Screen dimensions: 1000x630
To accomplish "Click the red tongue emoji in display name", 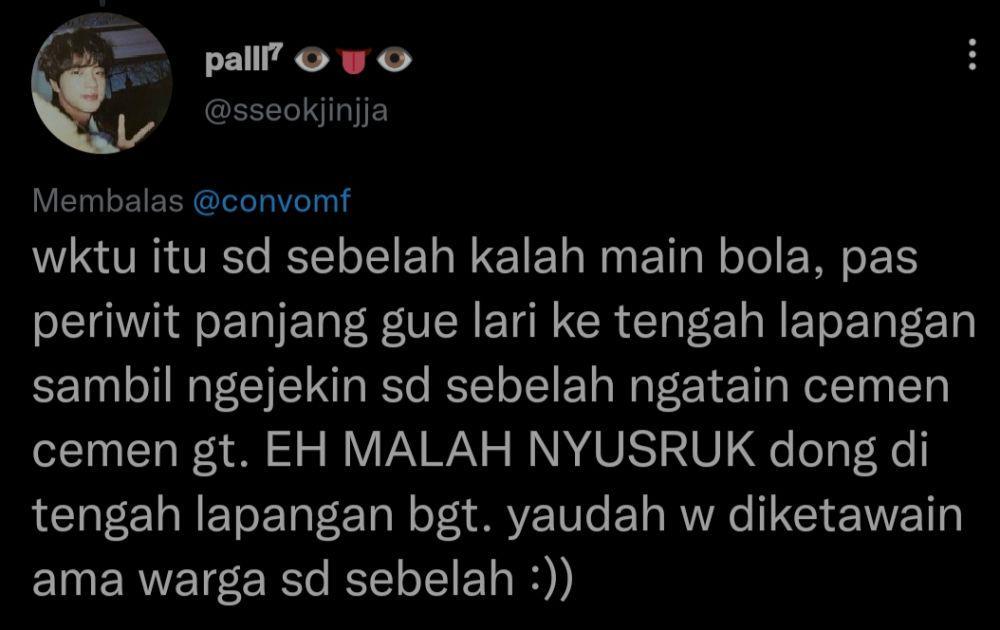I will [x=353, y=61].
